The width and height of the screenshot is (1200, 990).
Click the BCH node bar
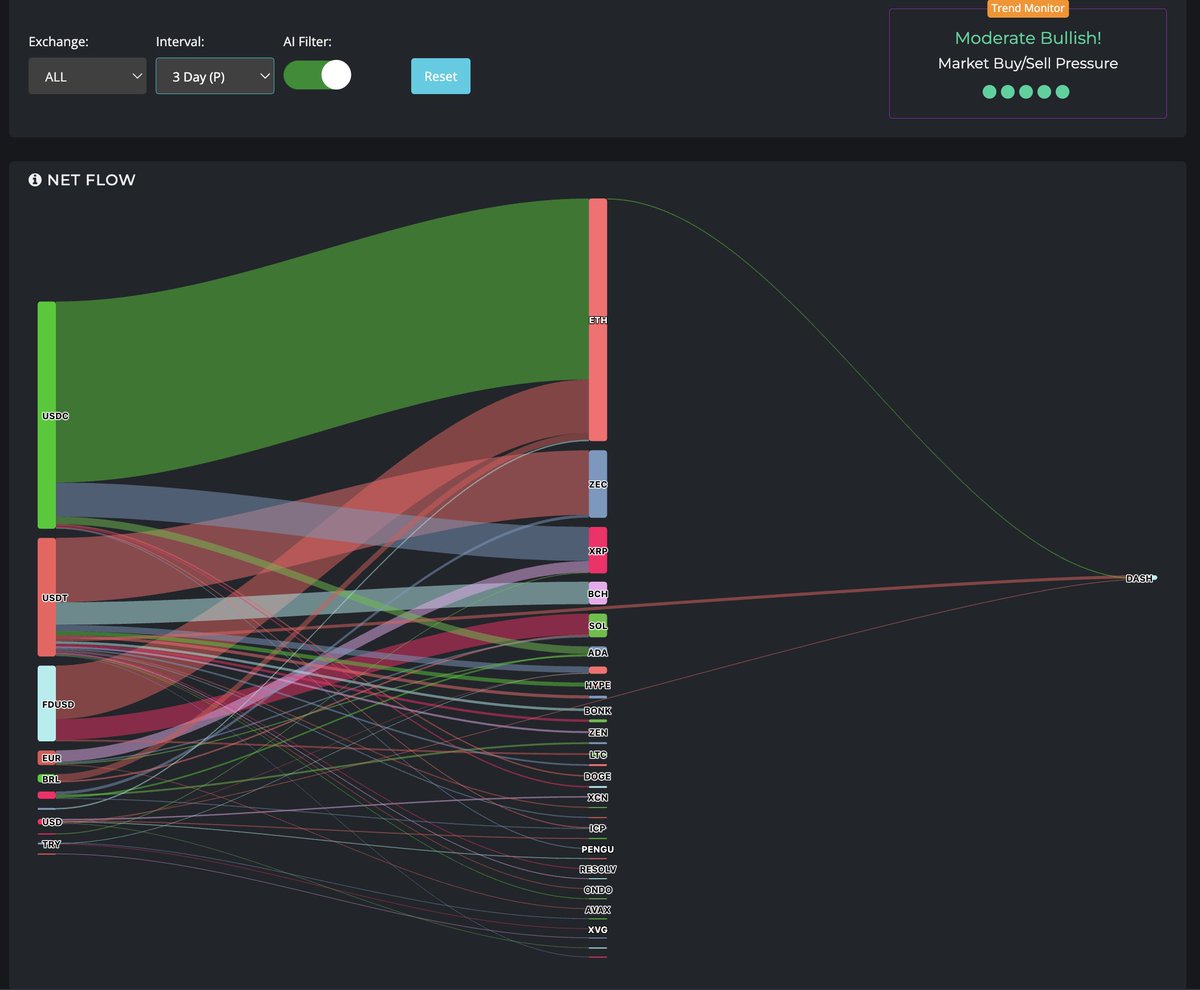coord(598,593)
